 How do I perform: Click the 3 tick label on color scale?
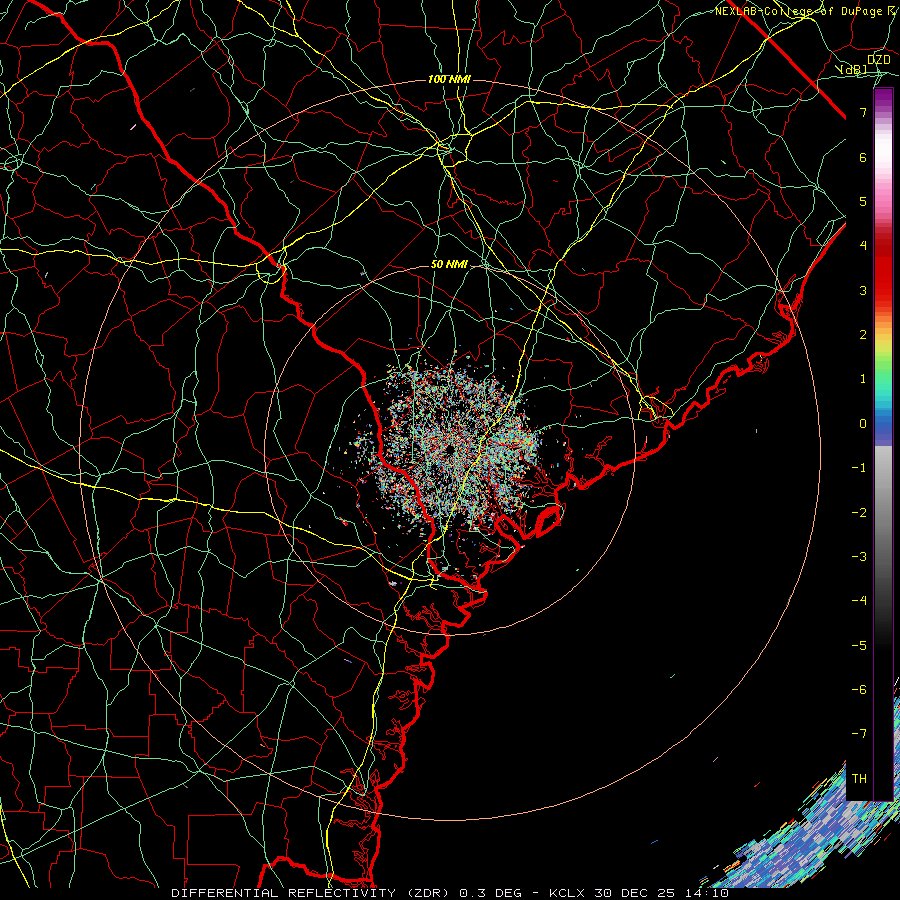pos(863,290)
